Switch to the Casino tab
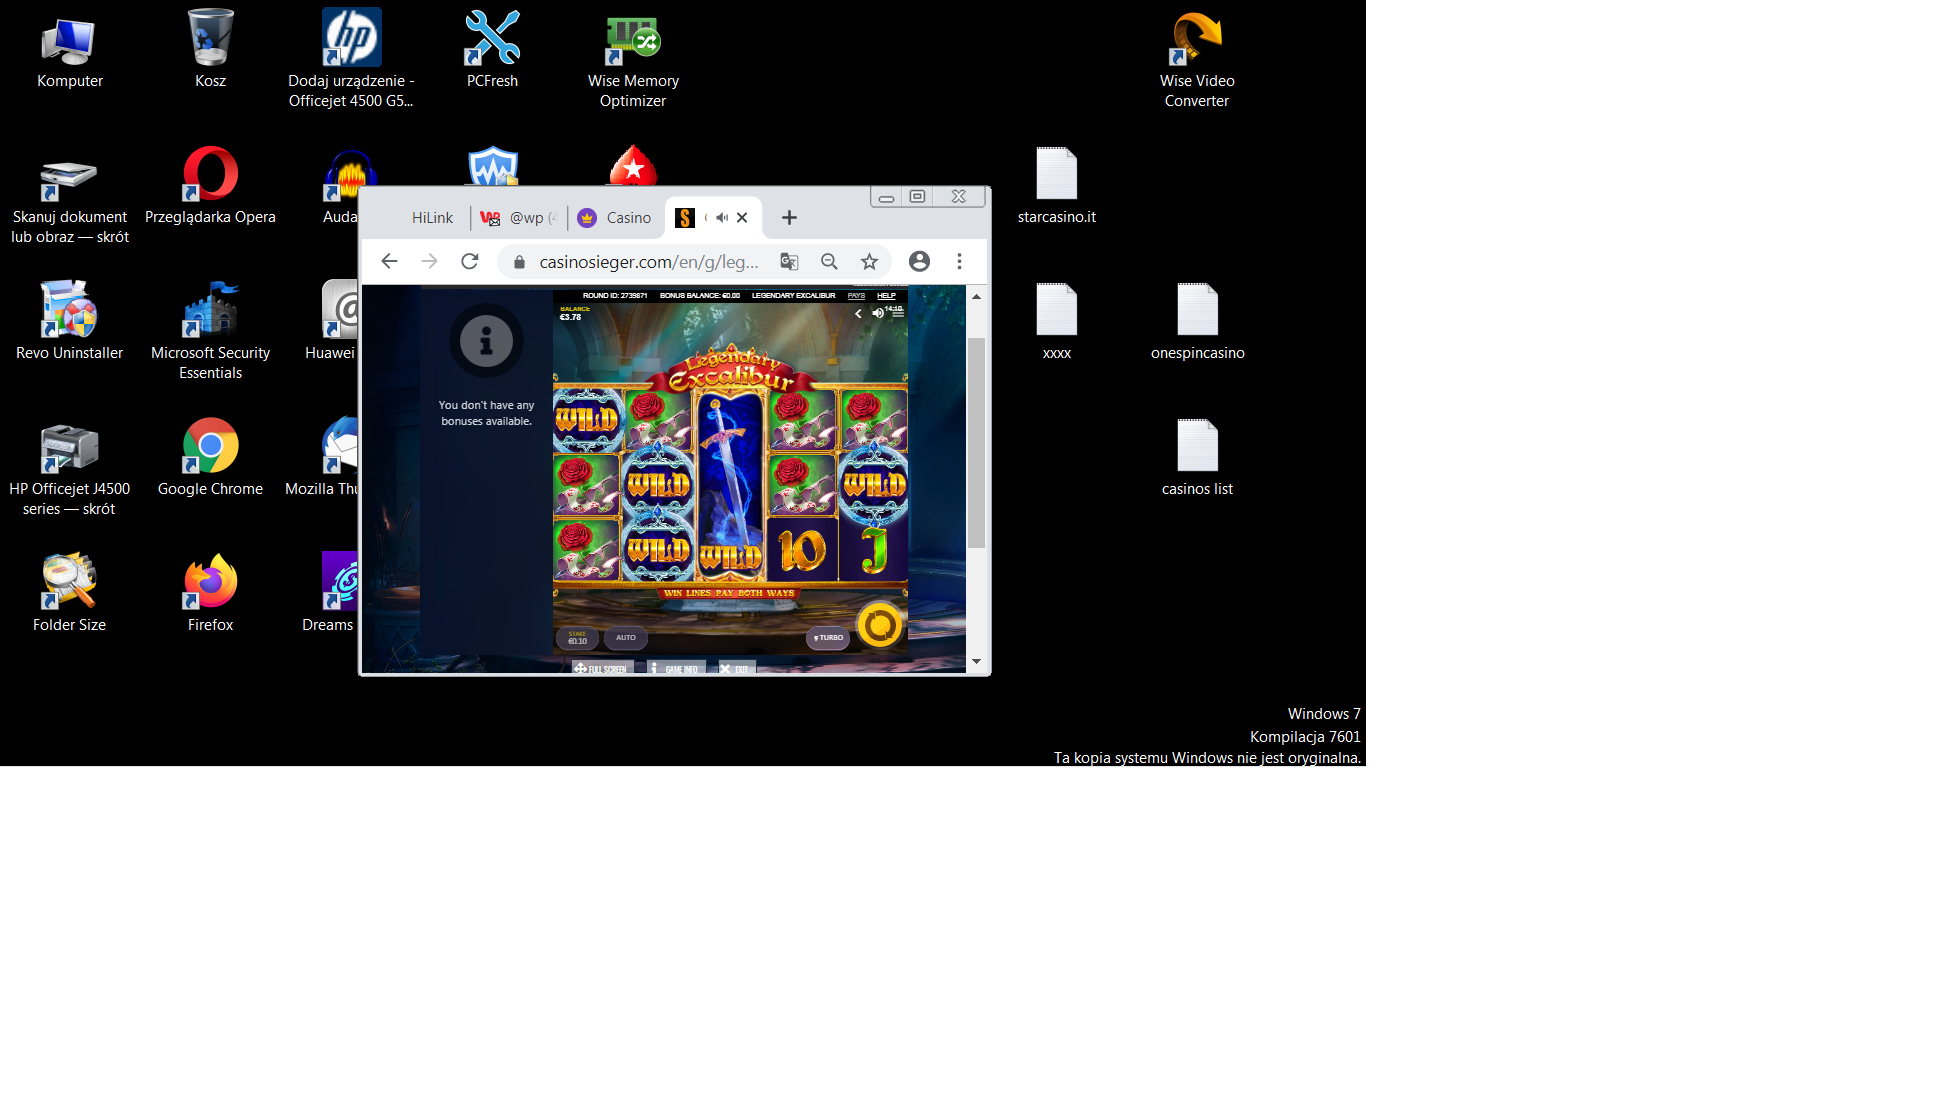 [x=615, y=218]
